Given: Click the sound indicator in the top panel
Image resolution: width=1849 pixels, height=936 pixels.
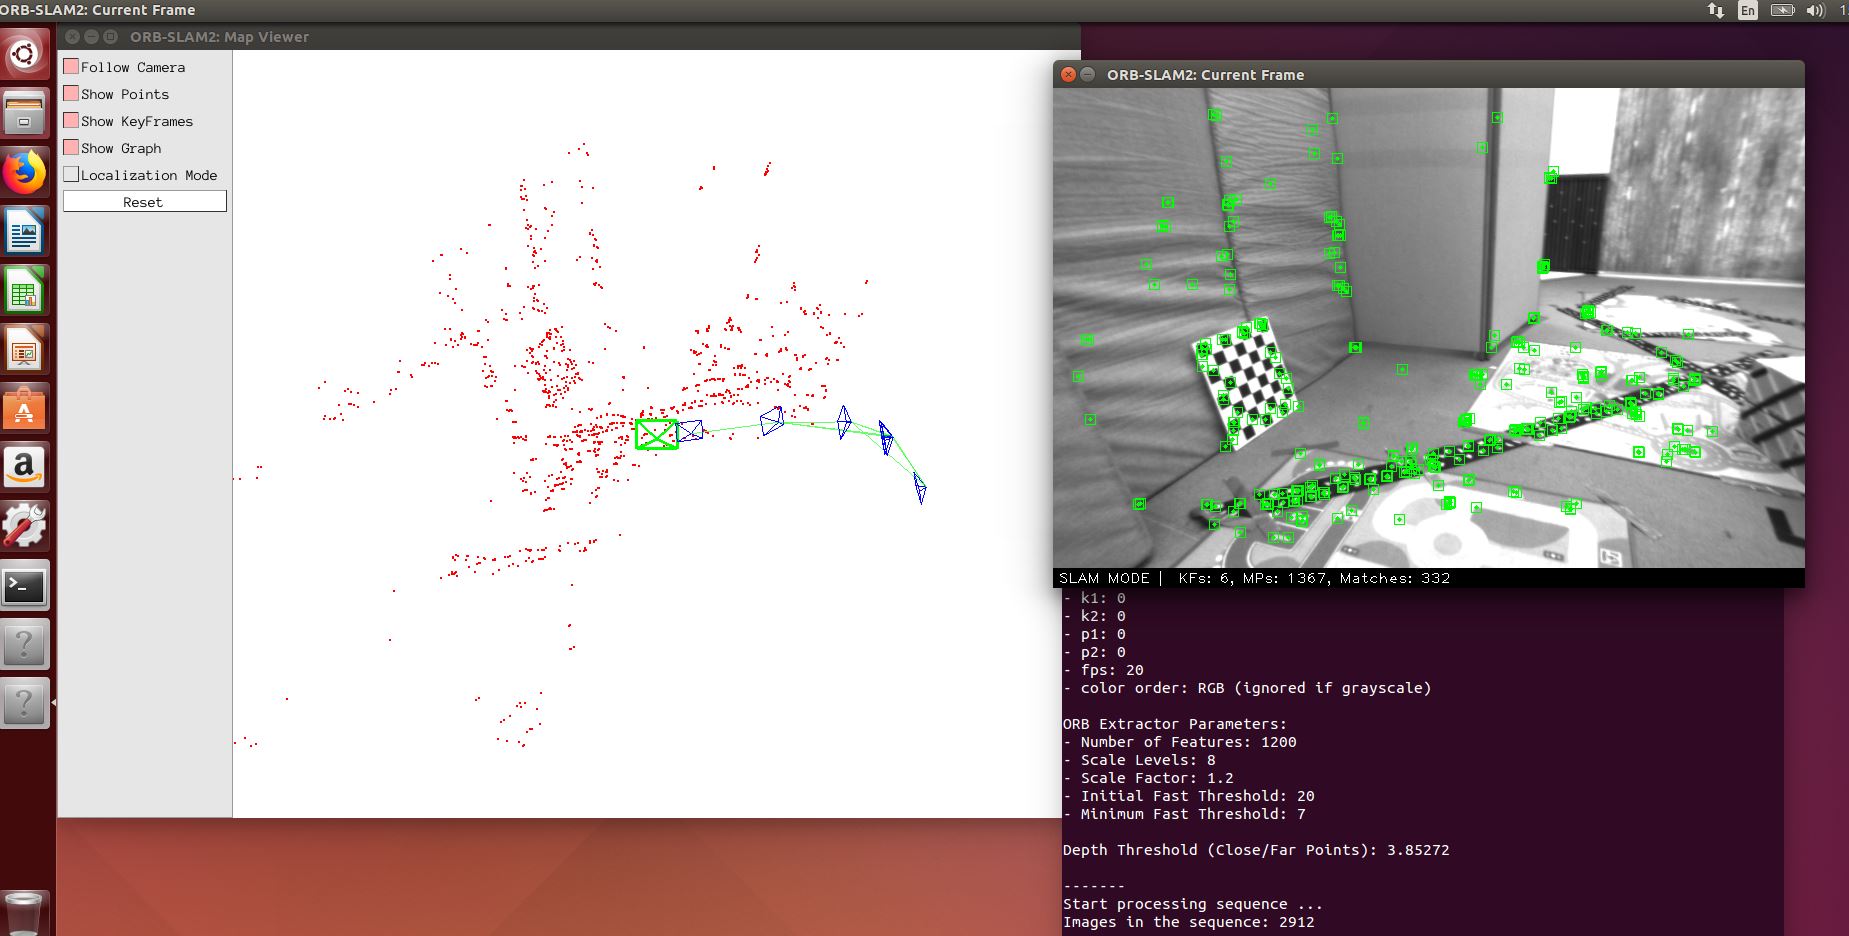Looking at the screenshot, I should click(1814, 10).
